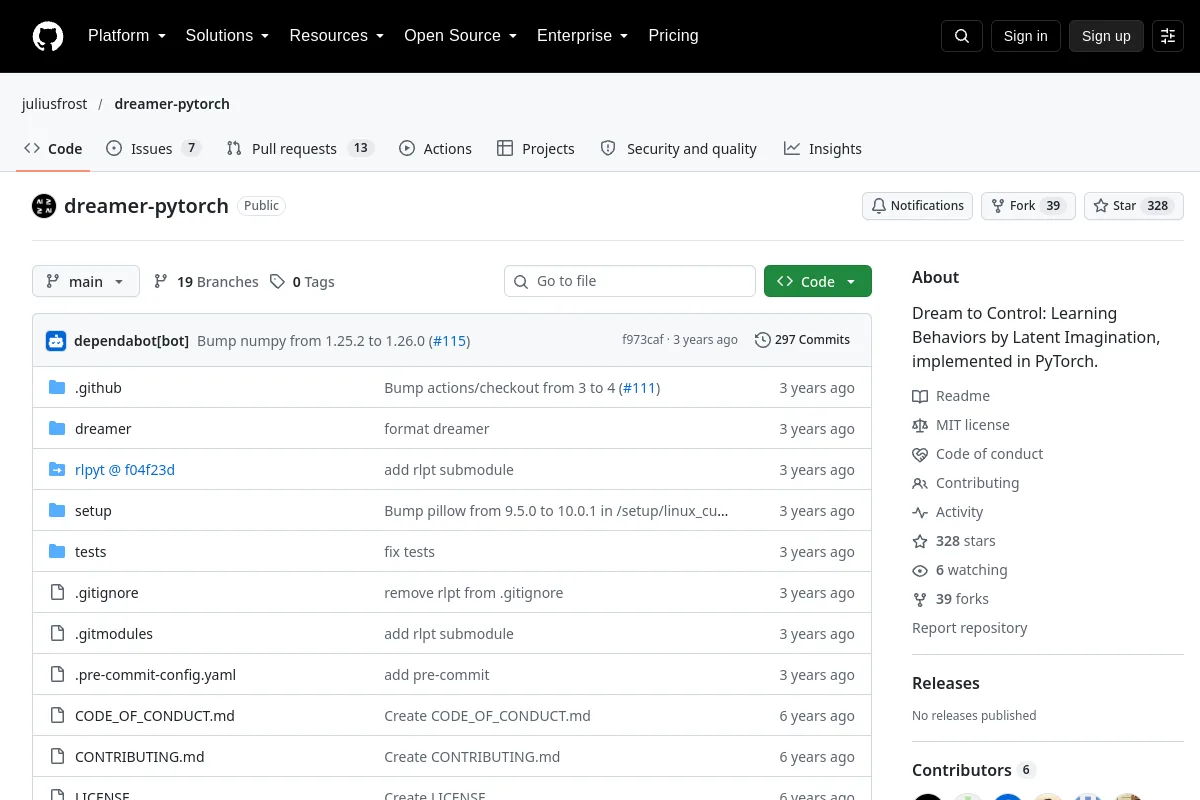This screenshot has width=1200, height=800.
Task: View the 297 Commits history
Action: click(802, 340)
